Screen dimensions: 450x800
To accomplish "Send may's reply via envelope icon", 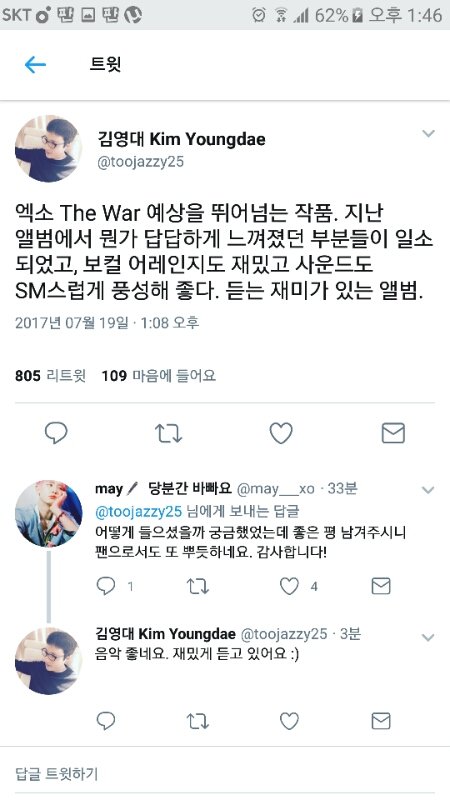I will 381,586.
